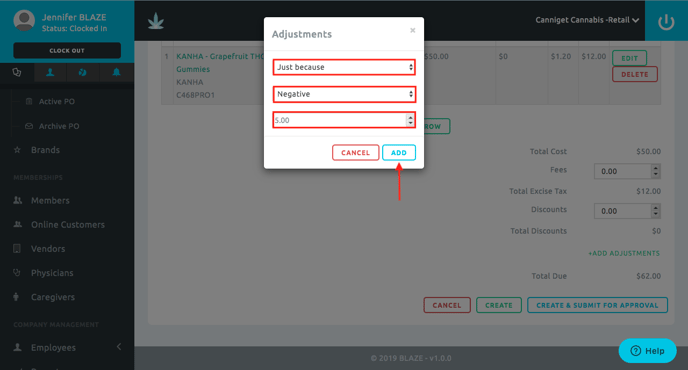This screenshot has height=370, width=688.
Task: Open the bell notifications tab icon
Action: tap(116, 72)
